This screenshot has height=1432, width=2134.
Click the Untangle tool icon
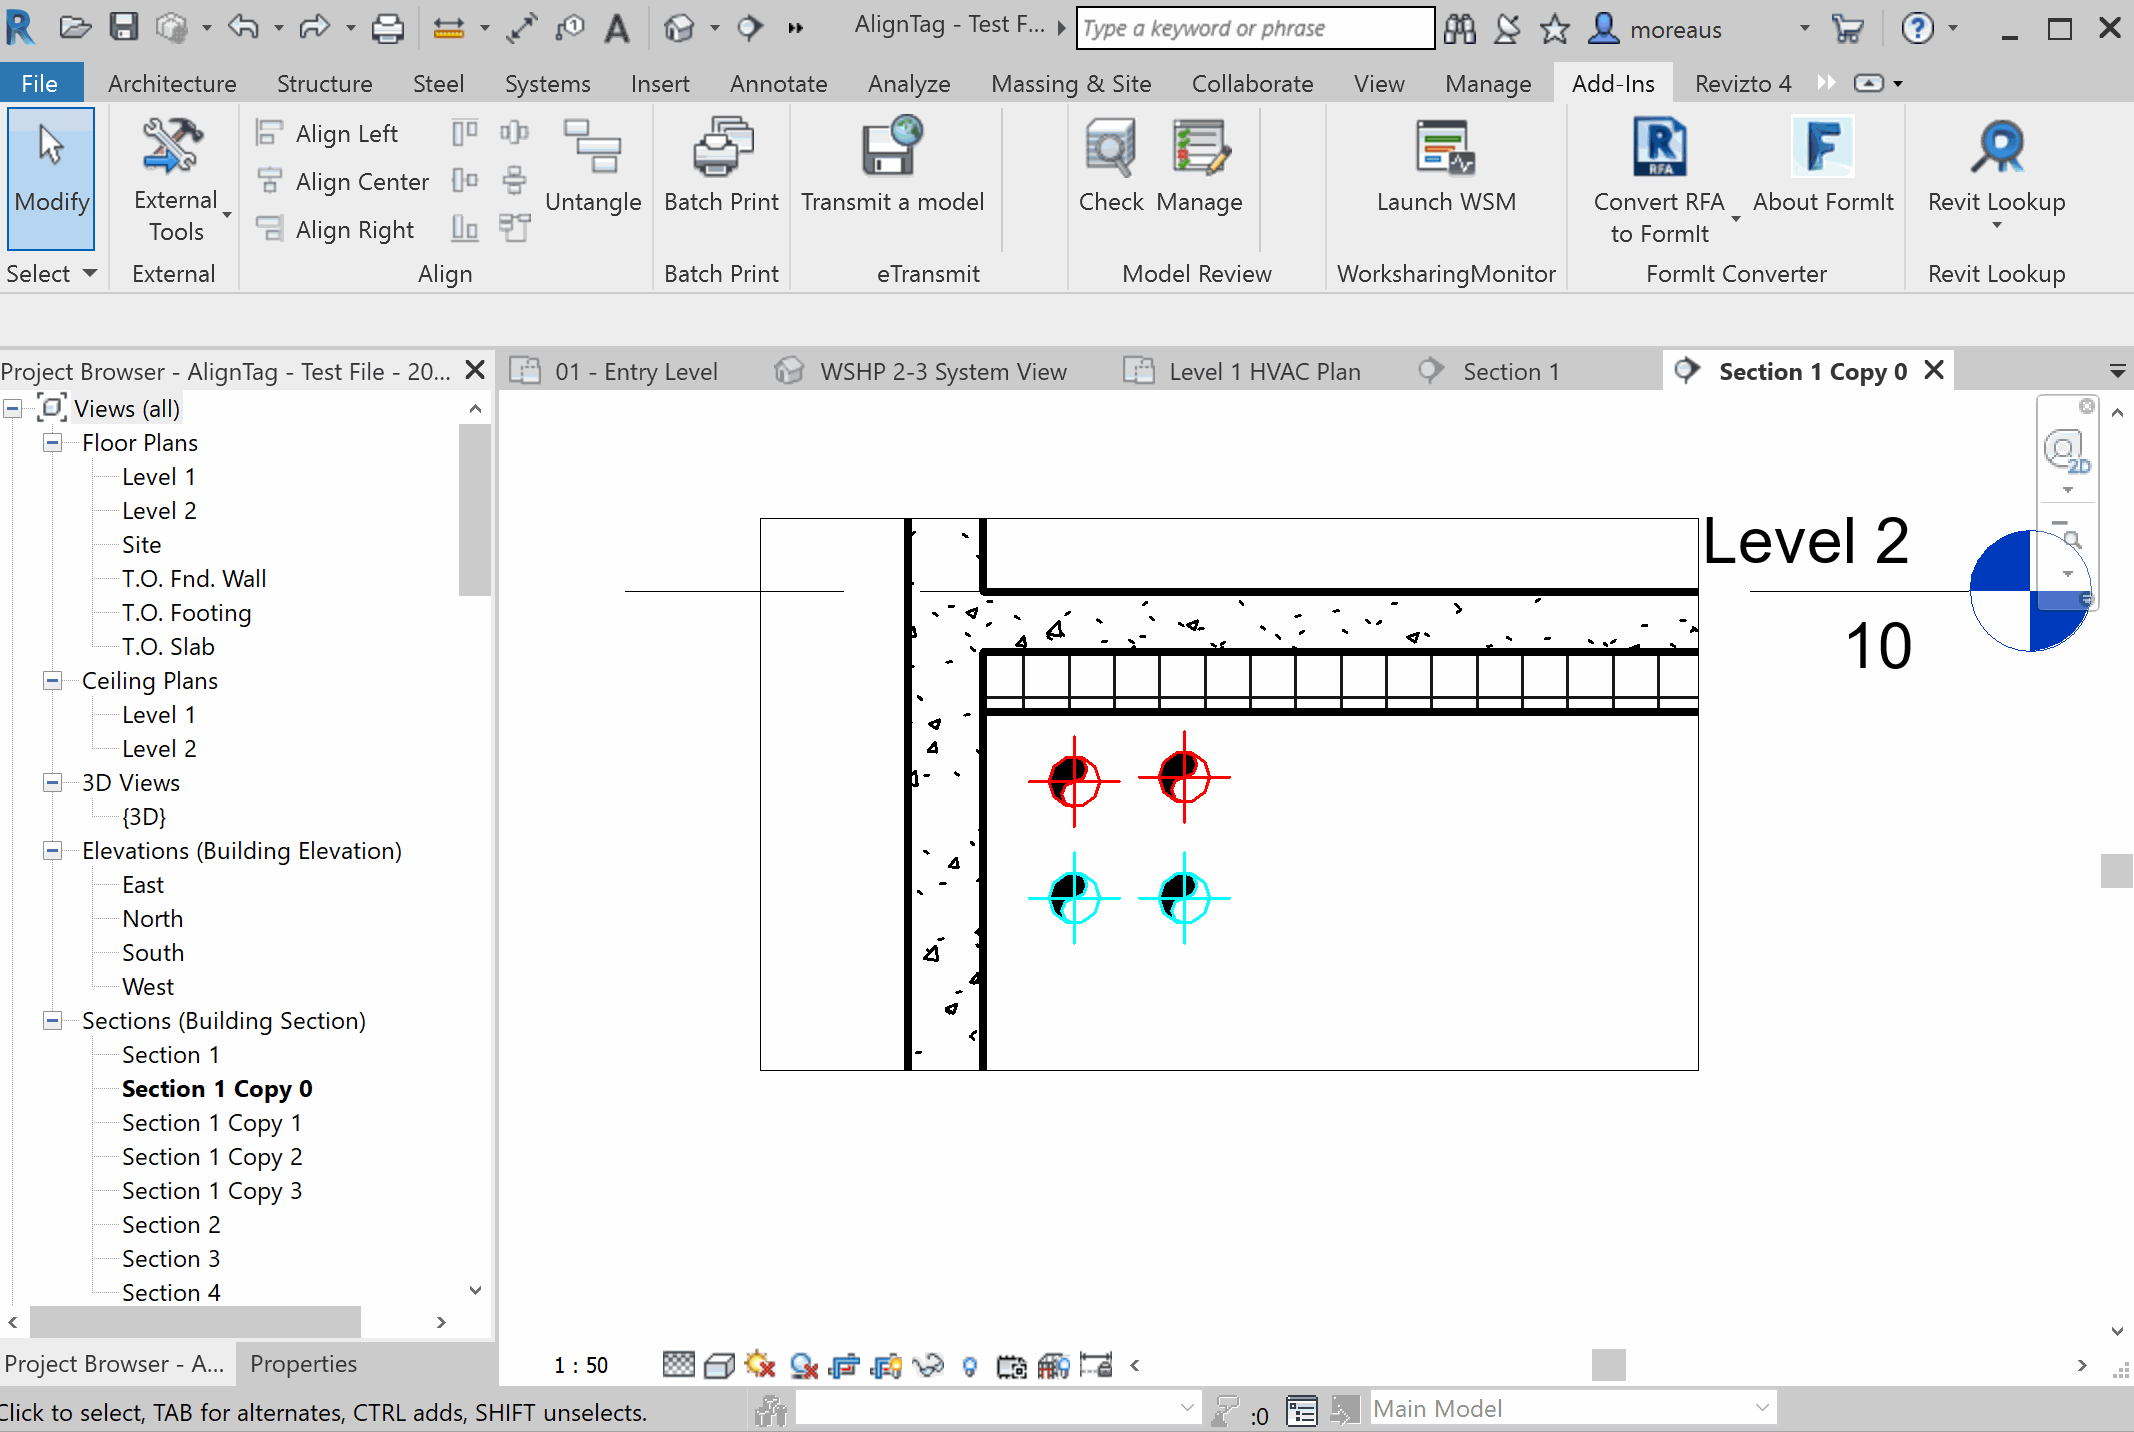tap(592, 148)
